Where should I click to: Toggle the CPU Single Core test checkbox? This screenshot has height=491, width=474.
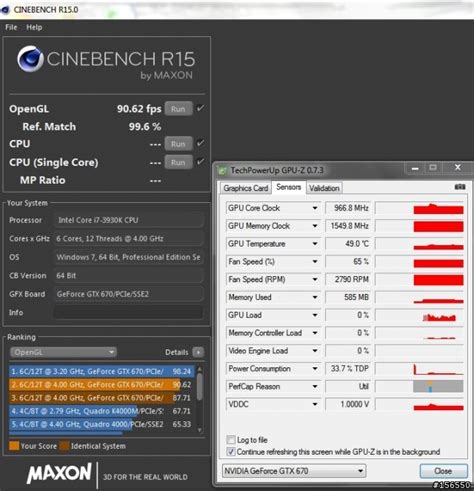[x=200, y=162]
